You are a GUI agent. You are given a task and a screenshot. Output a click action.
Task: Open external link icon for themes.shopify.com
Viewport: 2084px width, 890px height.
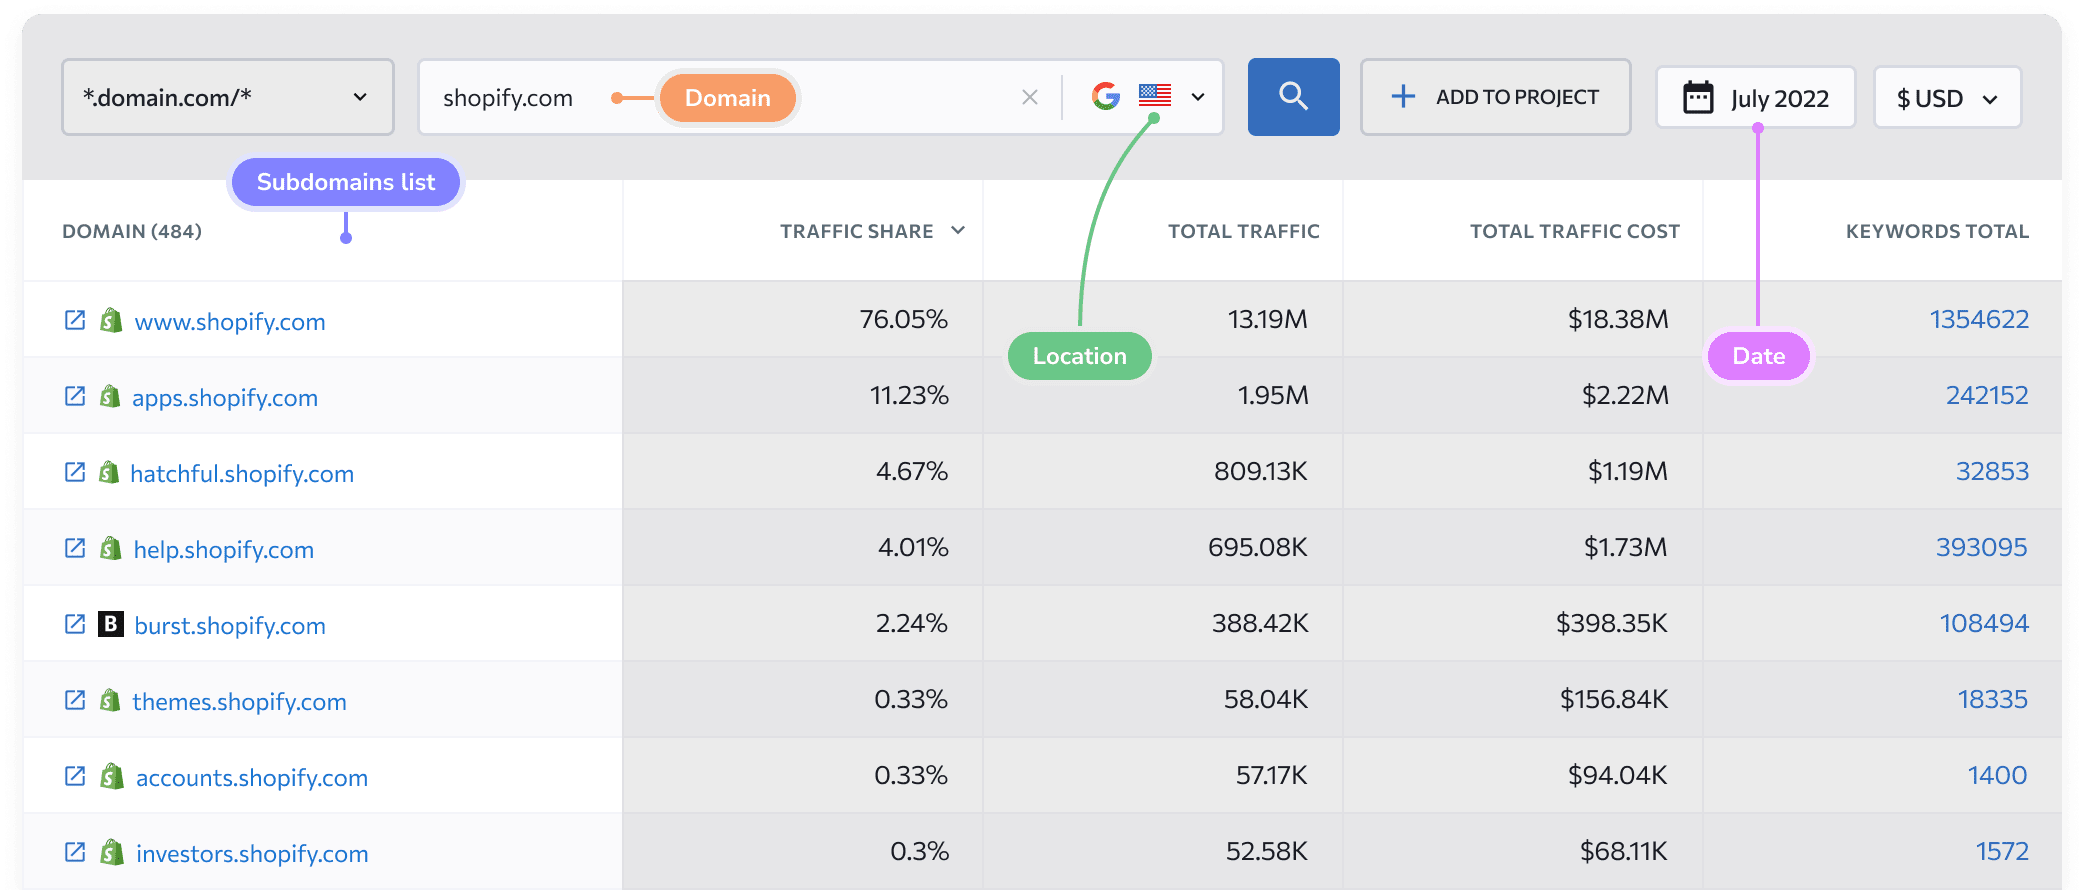click(75, 700)
